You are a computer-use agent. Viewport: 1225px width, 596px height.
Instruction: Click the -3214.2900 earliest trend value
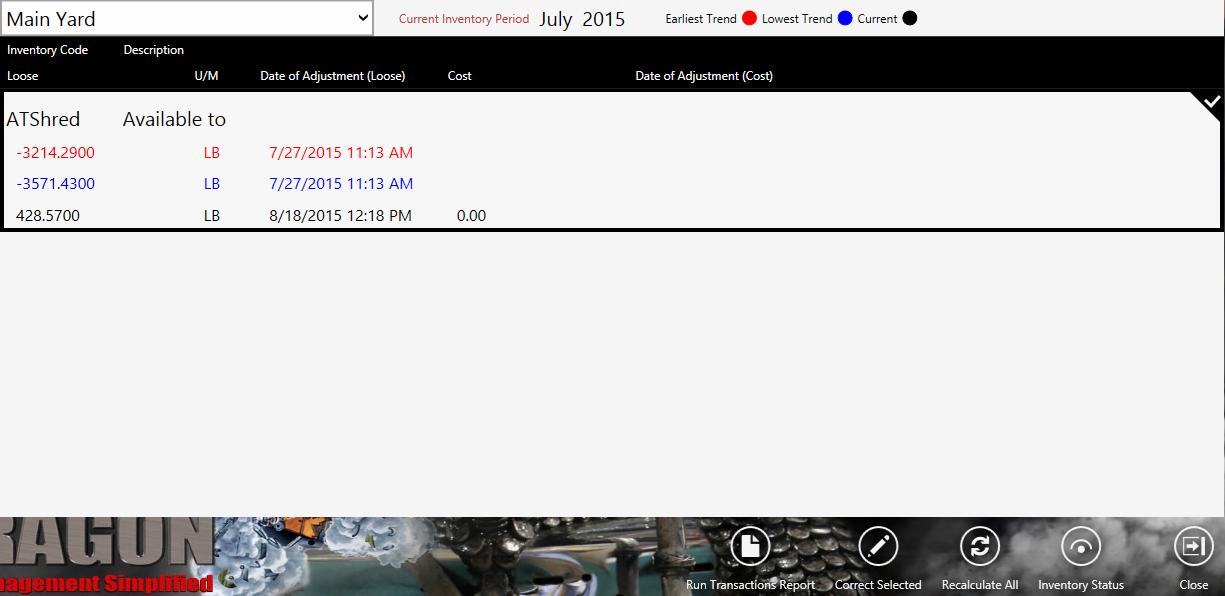[x=56, y=153]
